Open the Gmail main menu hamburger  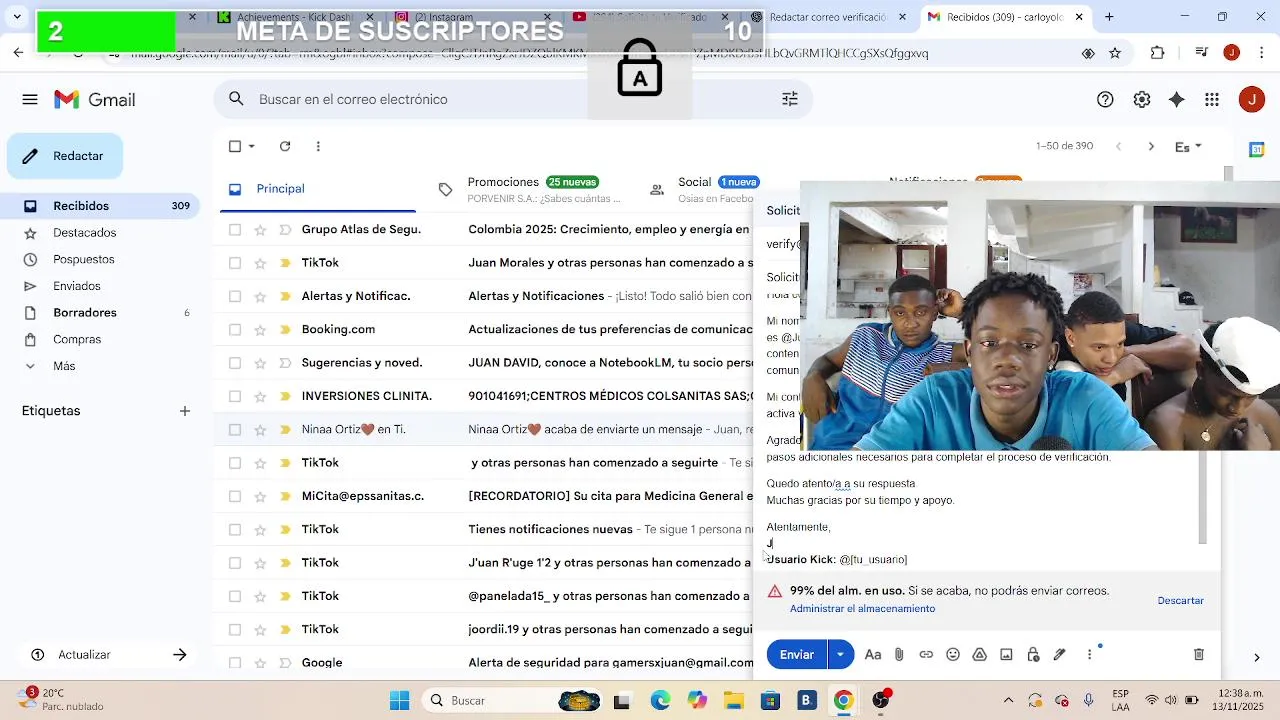click(30, 99)
